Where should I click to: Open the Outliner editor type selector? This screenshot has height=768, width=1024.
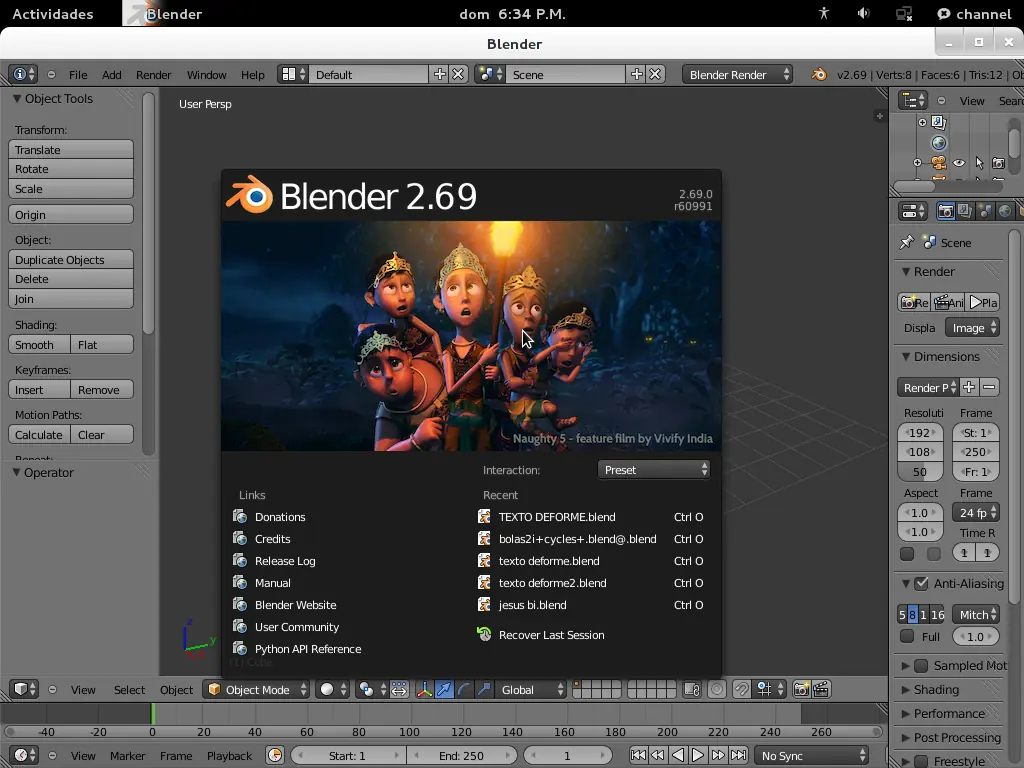(x=912, y=101)
